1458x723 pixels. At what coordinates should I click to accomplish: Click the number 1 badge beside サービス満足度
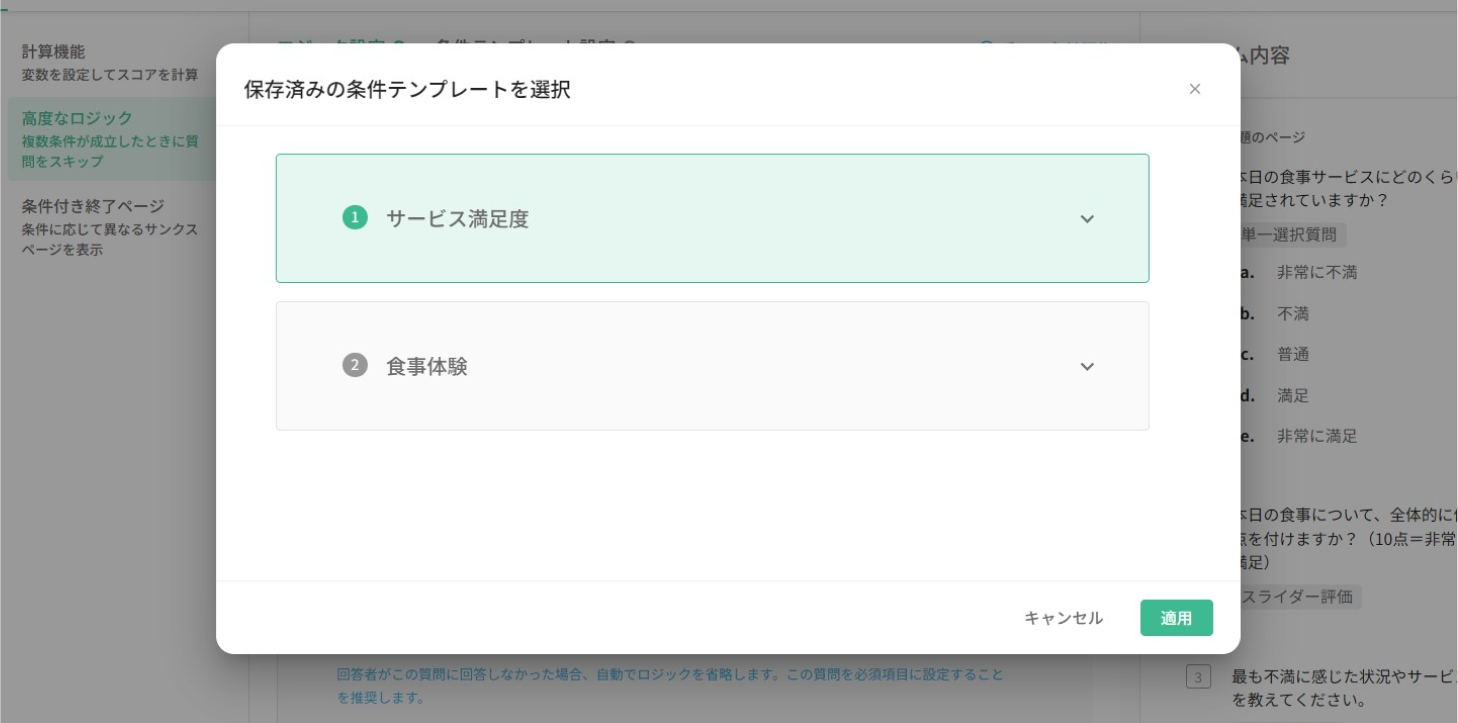[x=355, y=218]
